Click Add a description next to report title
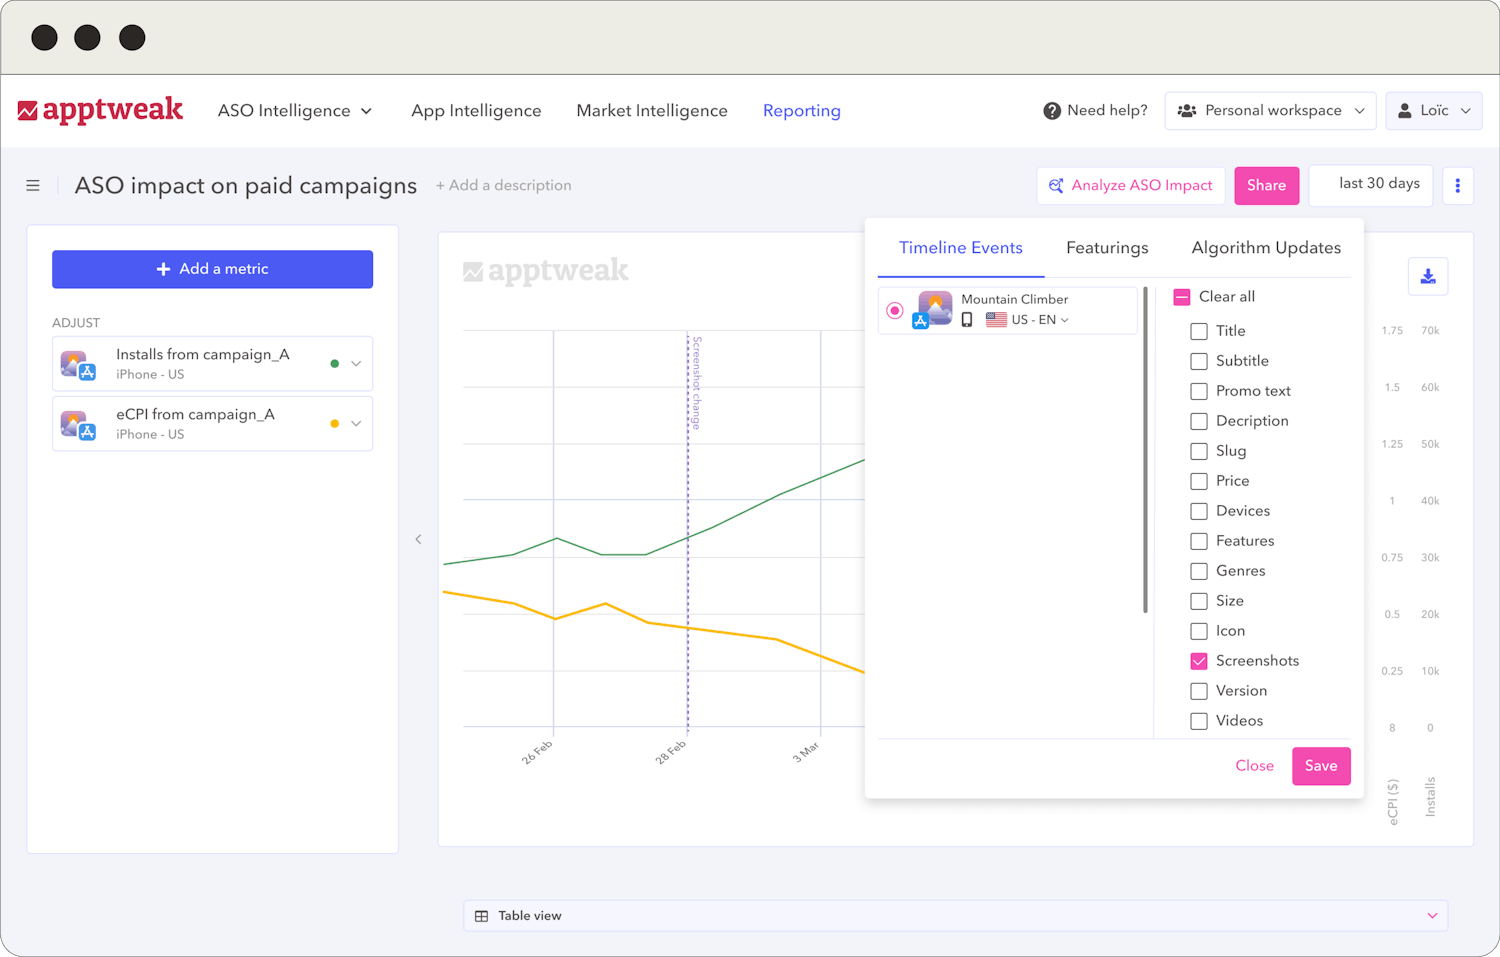This screenshot has width=1500, height=957. (503, 185)
